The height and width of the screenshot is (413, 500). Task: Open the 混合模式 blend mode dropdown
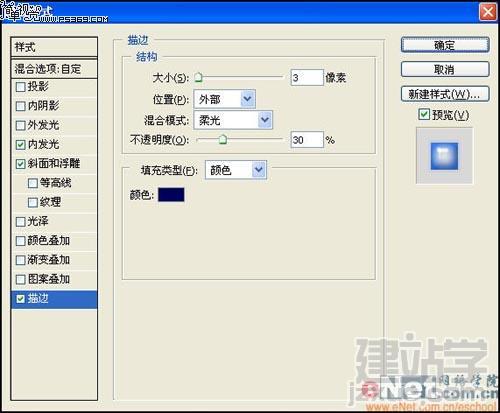pos(233,120)
